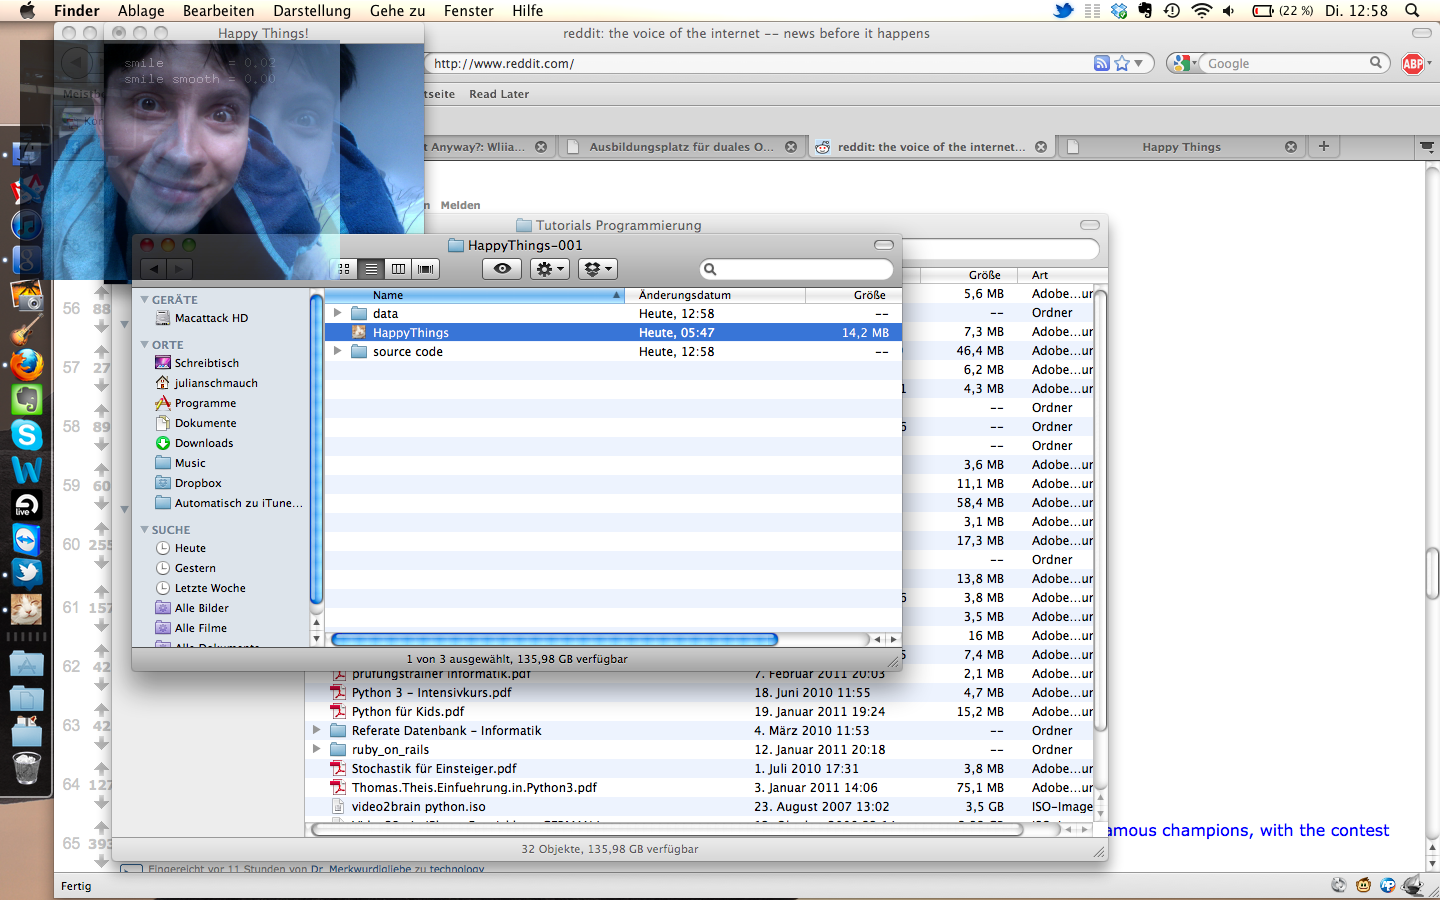Click the AdBlock Plus icon
The height and width of the screenshot is (900, 1440).
click(x=1412, y=64)
